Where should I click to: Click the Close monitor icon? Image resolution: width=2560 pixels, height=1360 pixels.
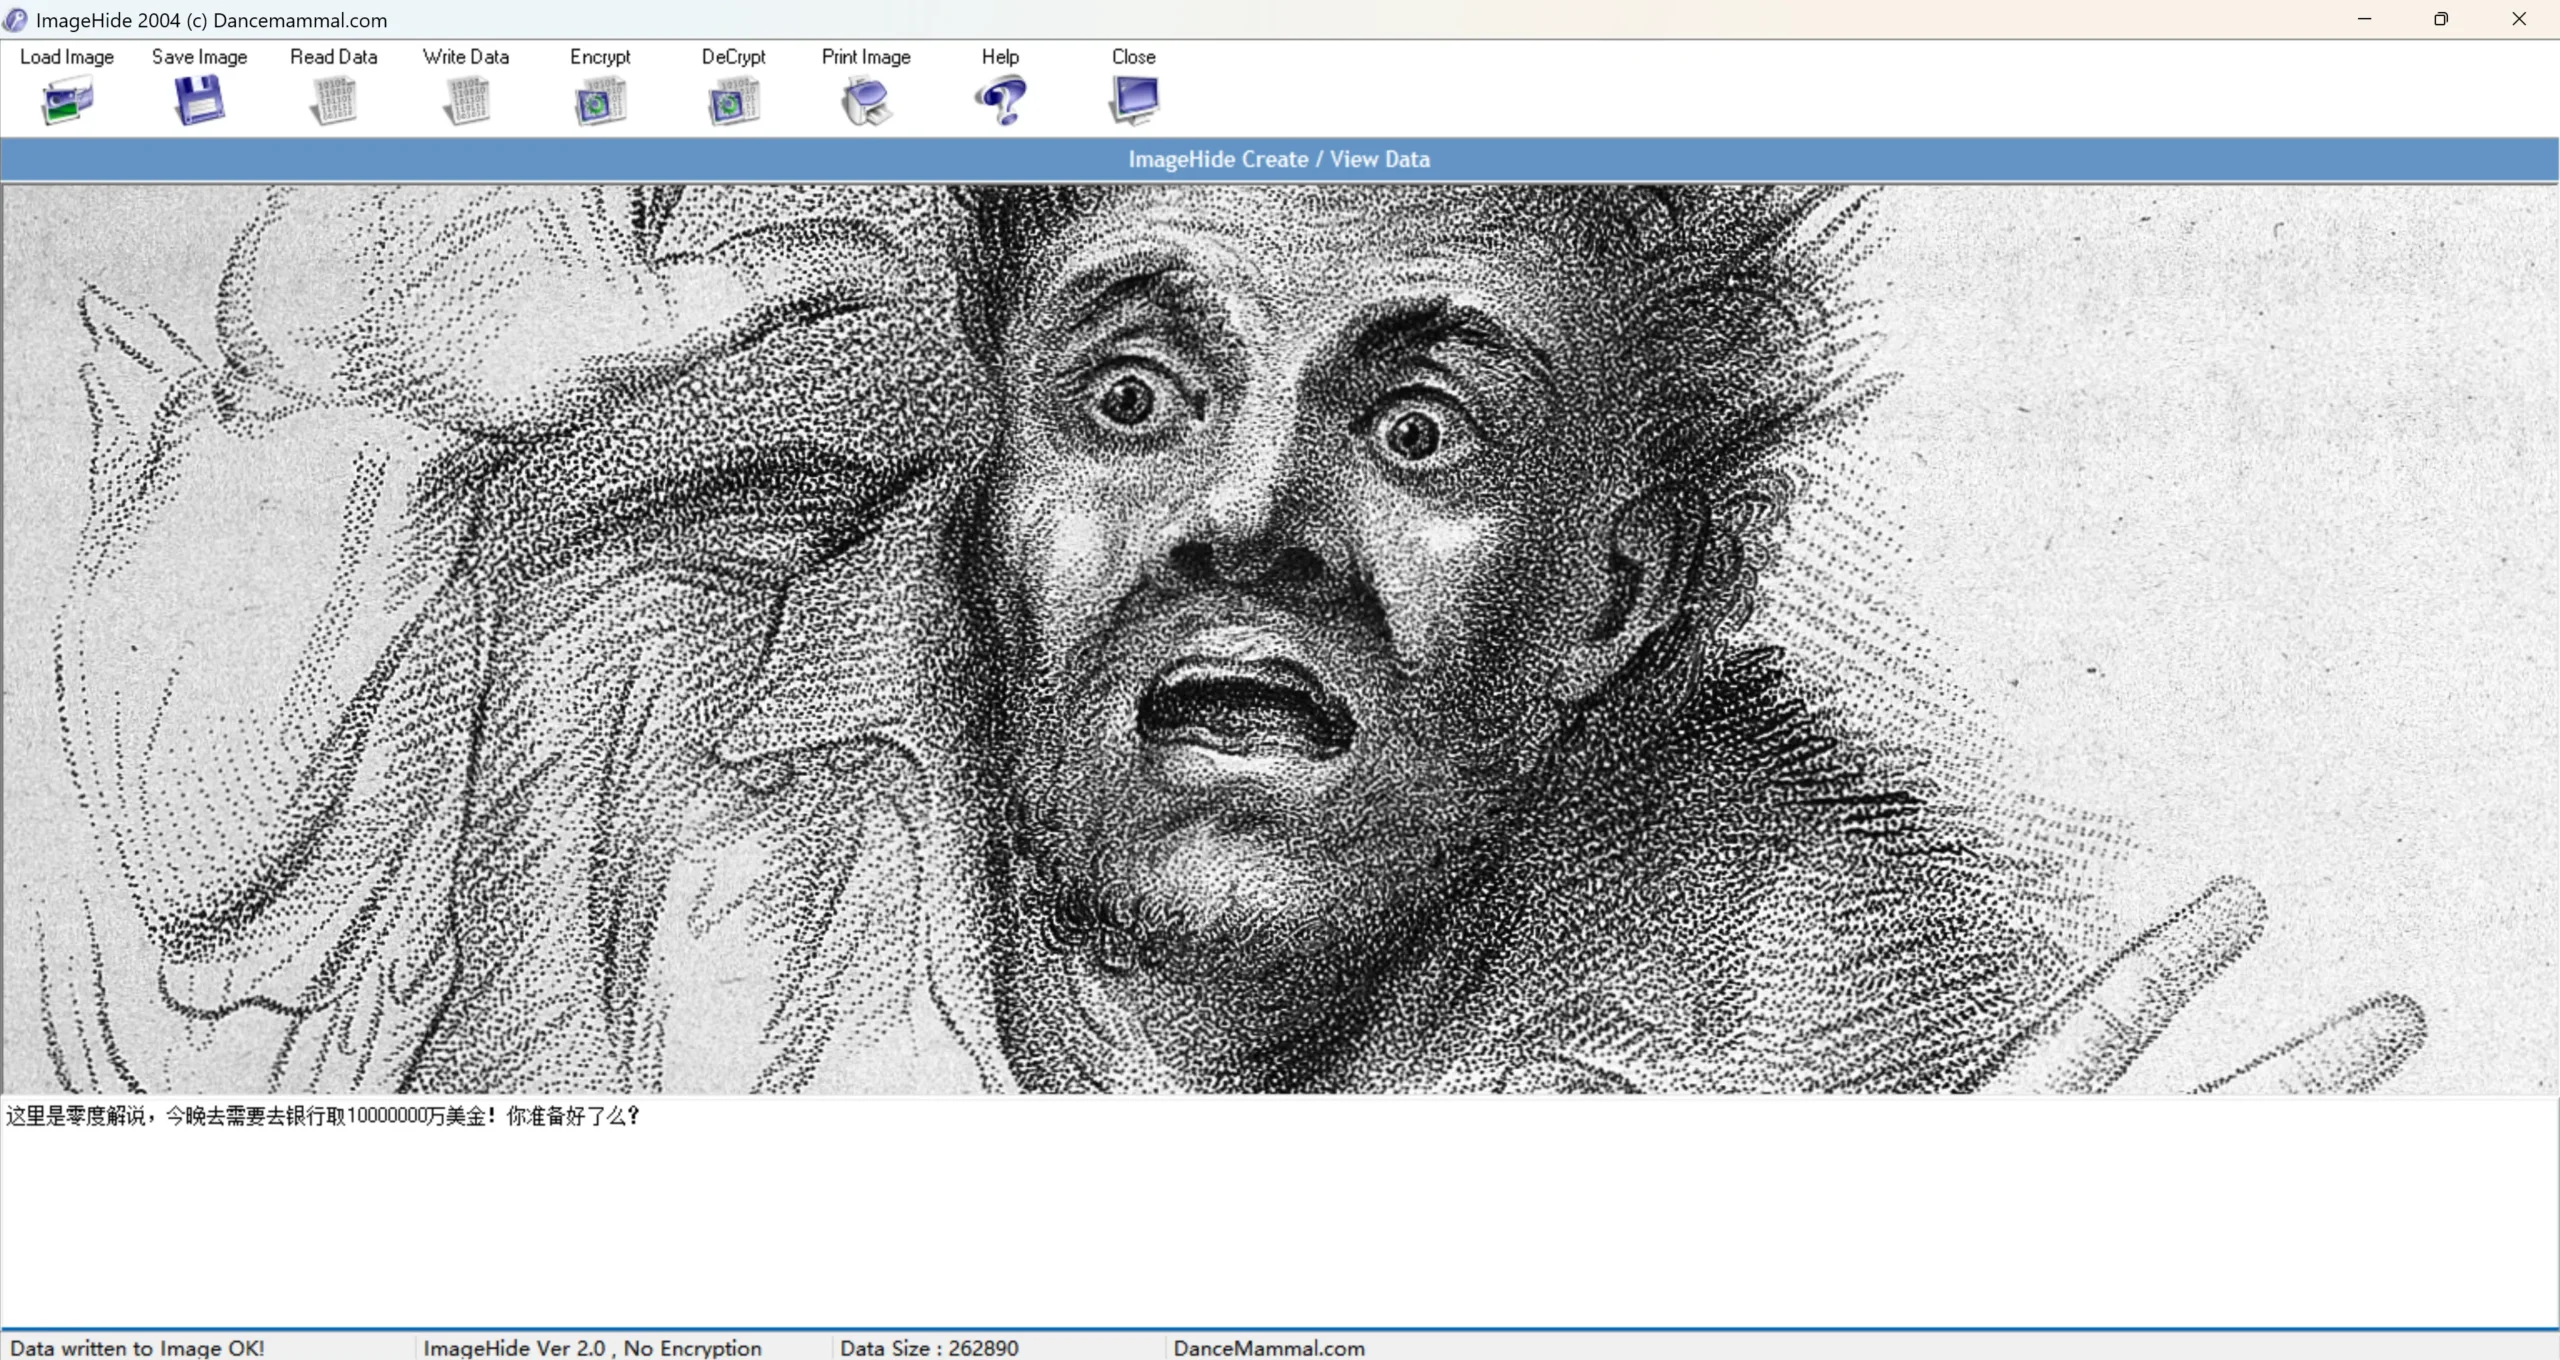(1133, 101)
